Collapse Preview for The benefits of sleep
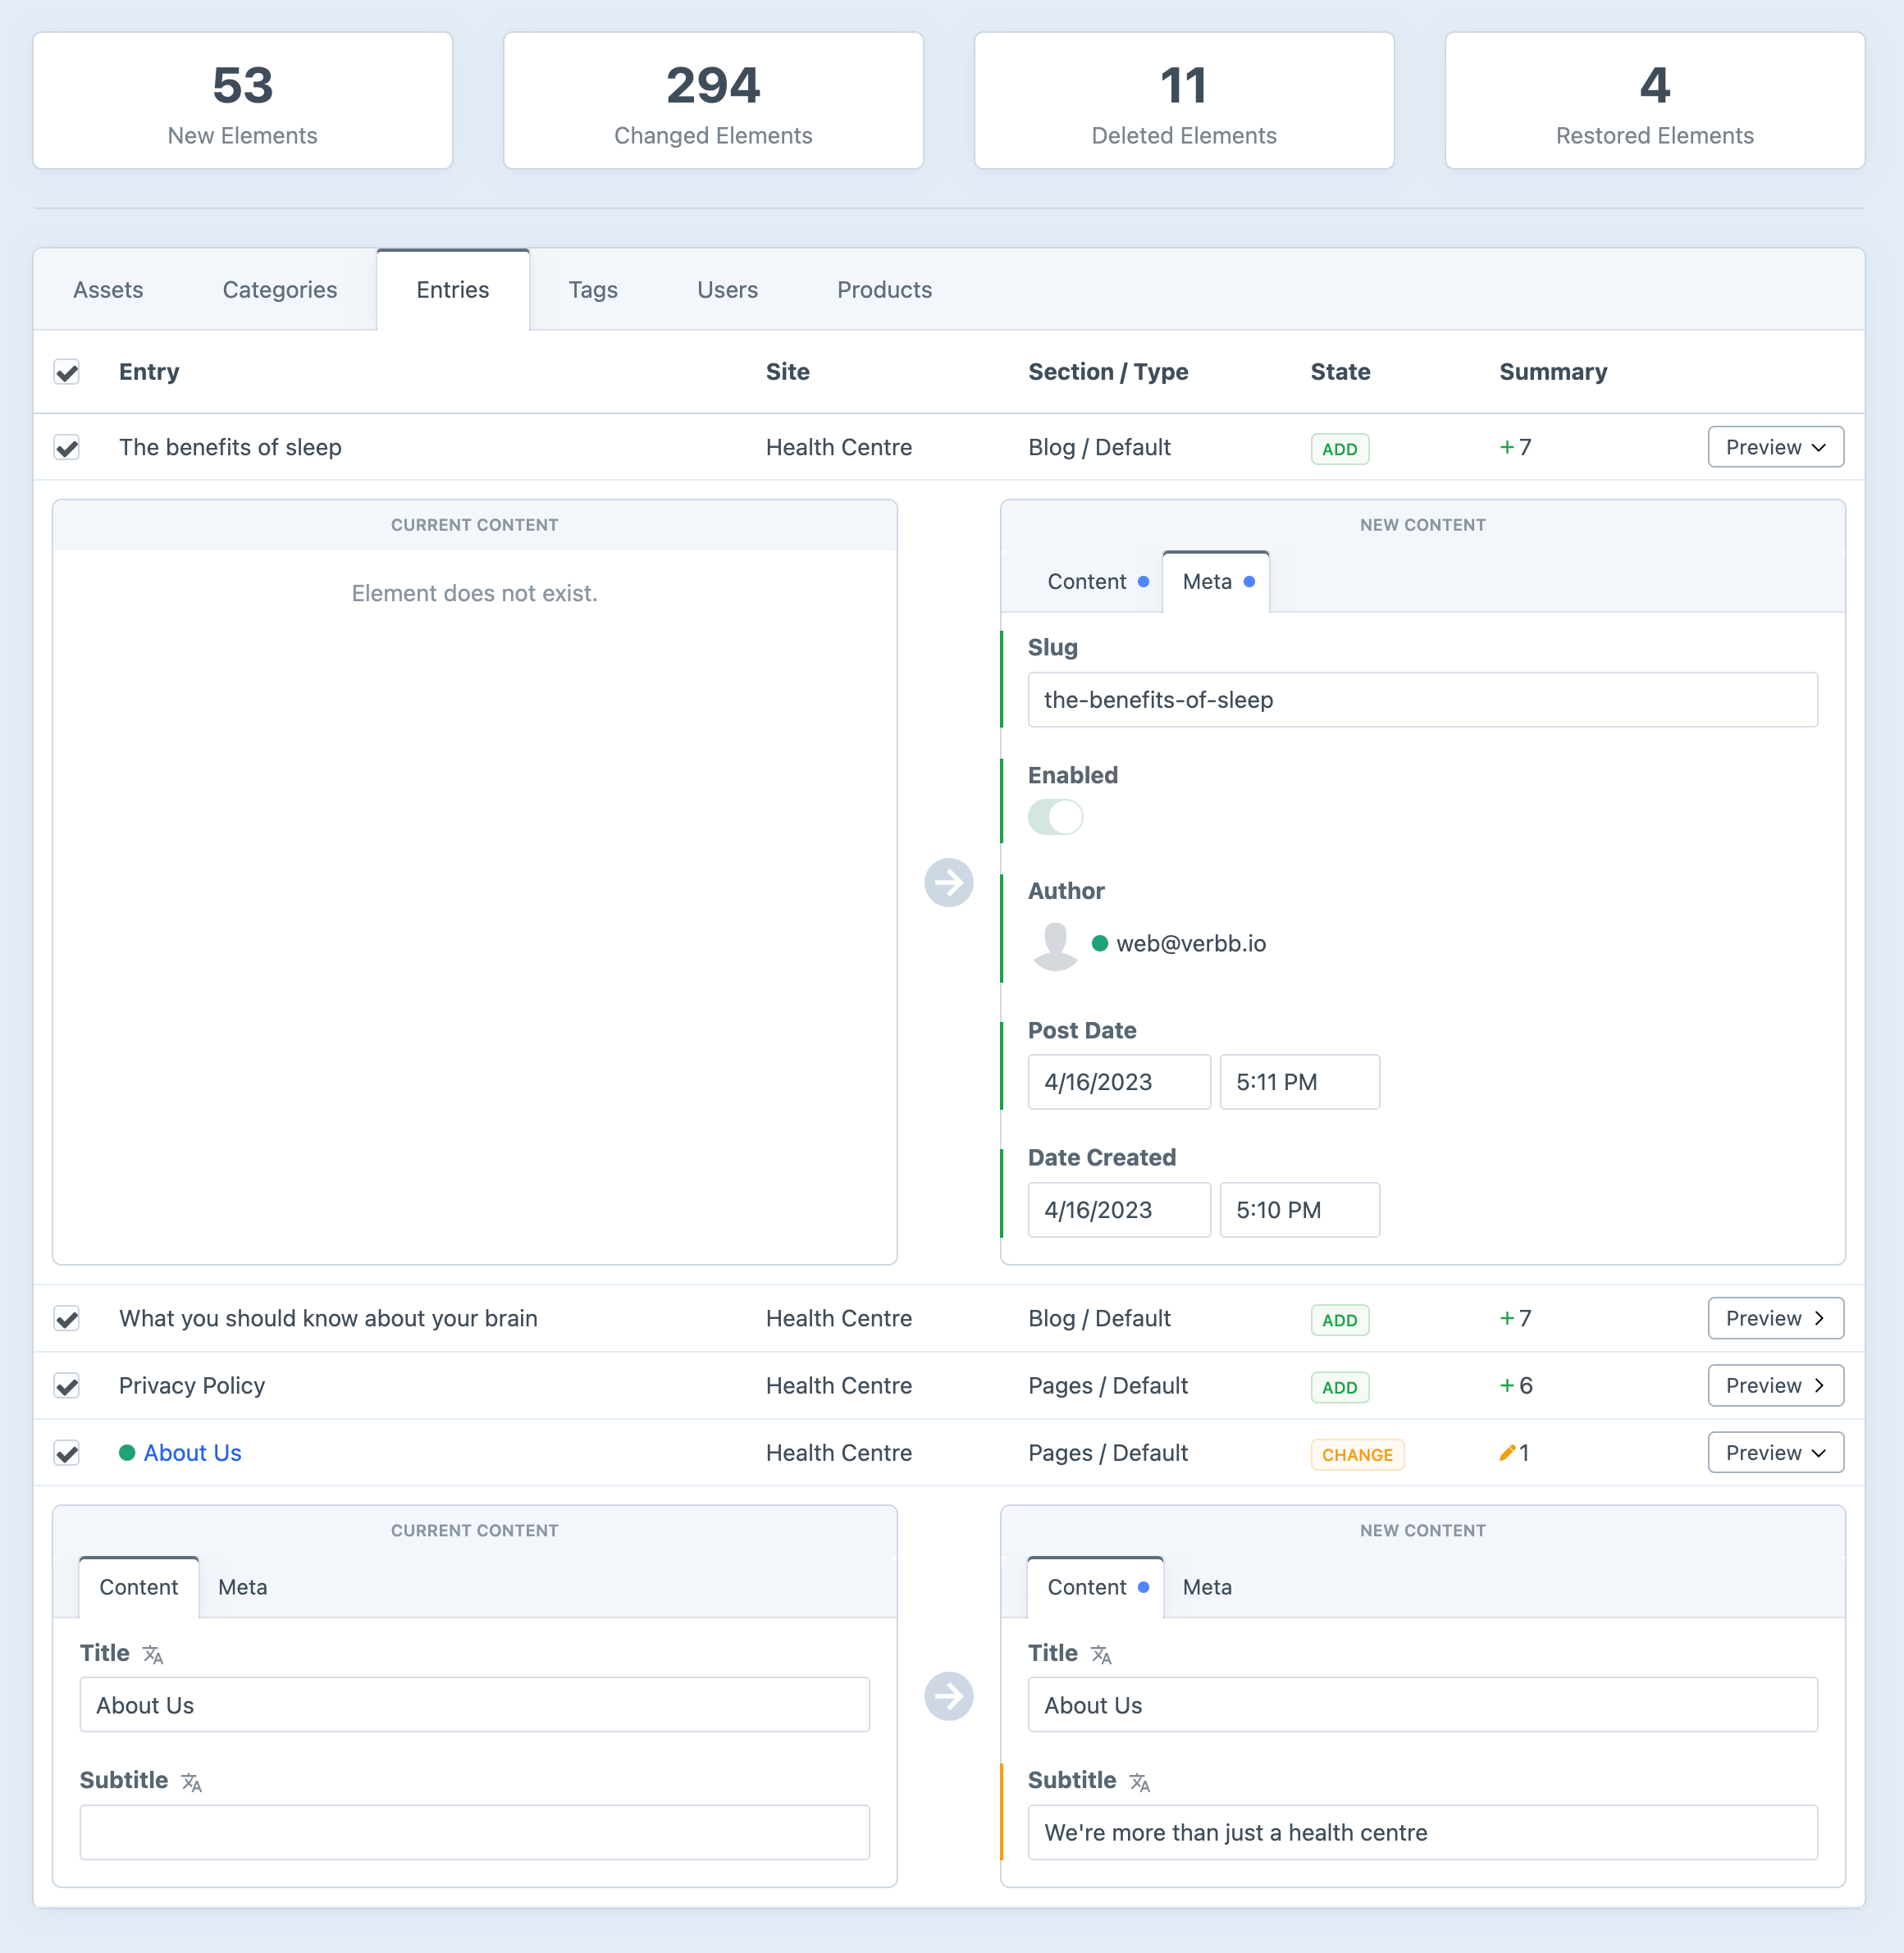The height and width of the screenshot is (1953, 1904). [x=1775, y=447]
